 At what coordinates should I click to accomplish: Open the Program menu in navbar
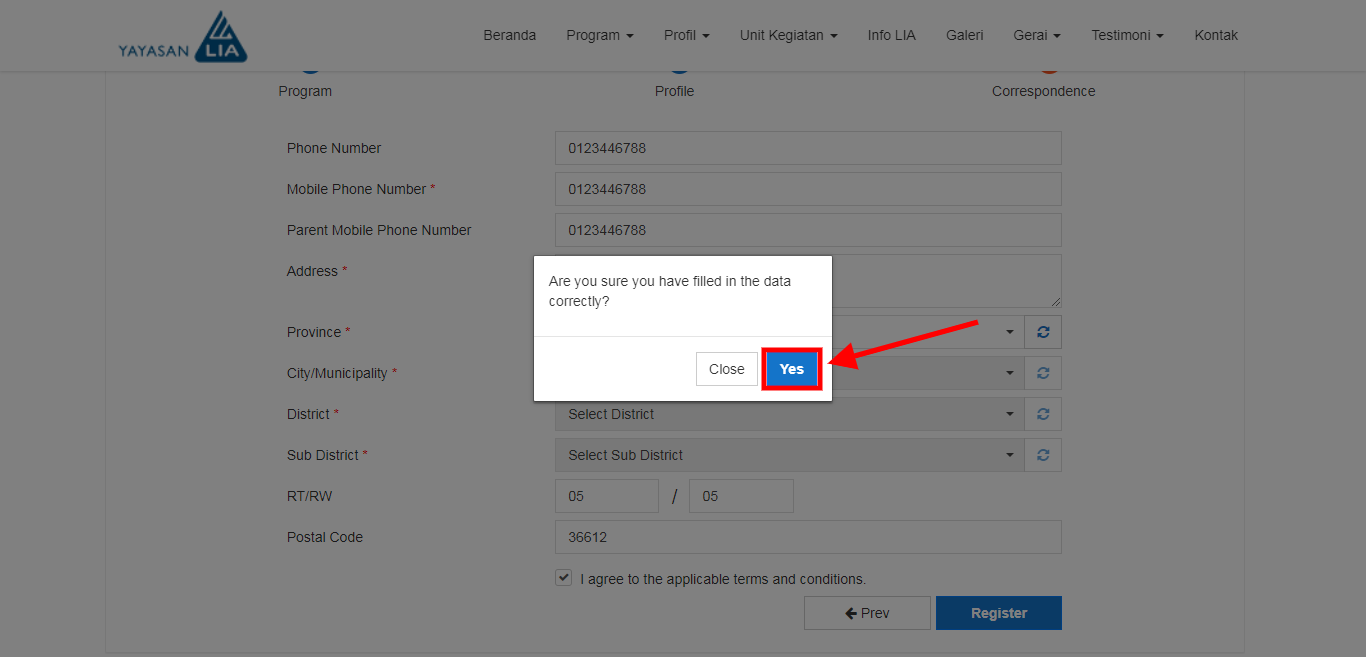coord(599,35)
